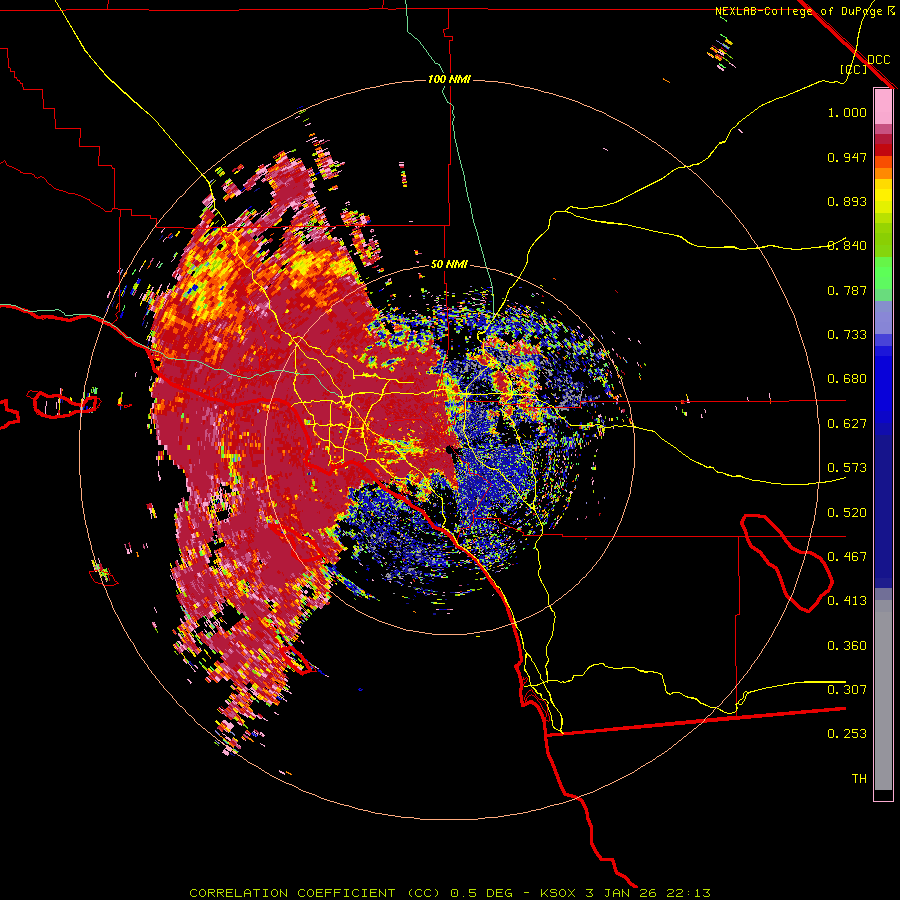Click the 0.307 scale value
900x900 pixels.
(847, 690)
